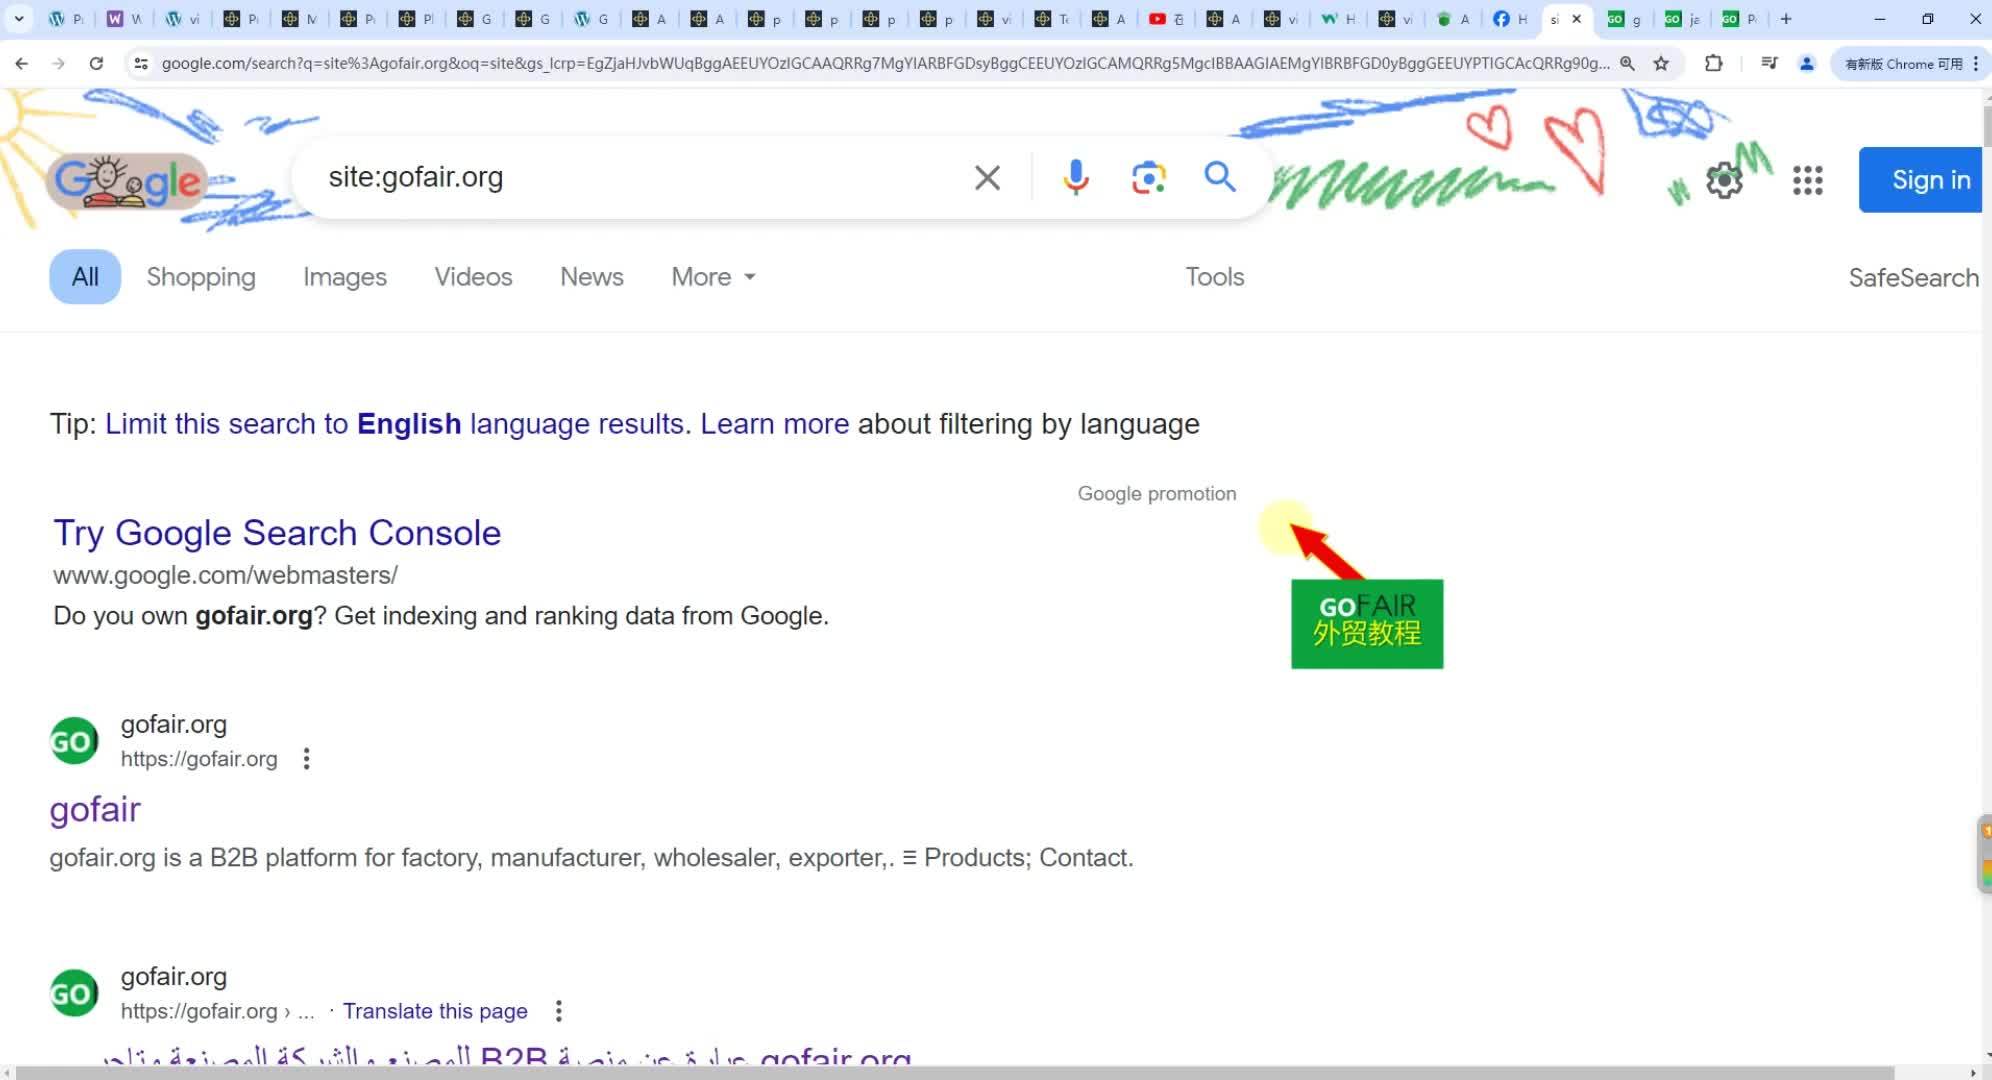Expand the More filters dropdown
Image resolution: width=1992 pixels, height=1080 pixels.
(713, 277)
